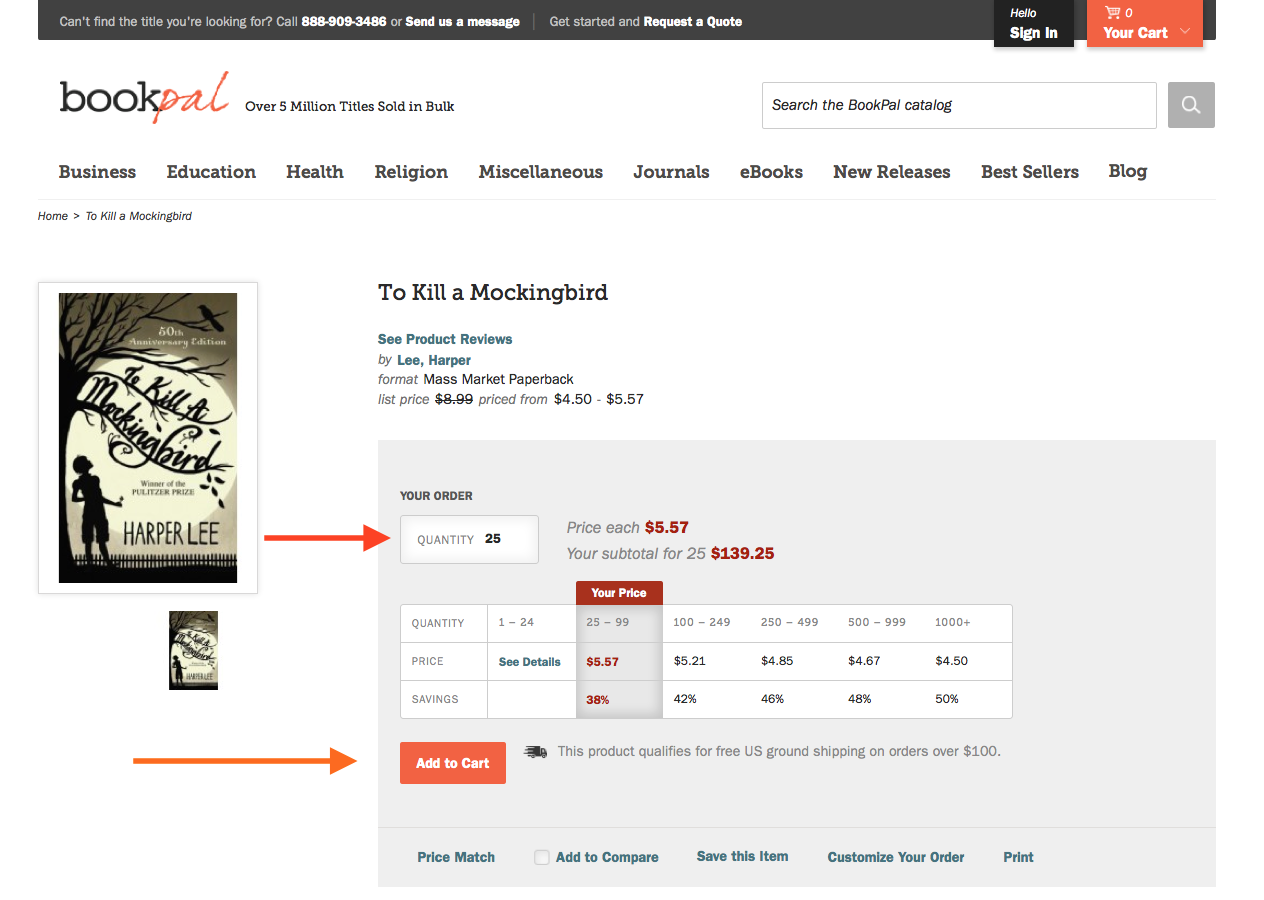Click the phone number 888-909-3486
The width and height of the screenshot is (1264, 900).
pyautogui.click(x=344, y=21)
